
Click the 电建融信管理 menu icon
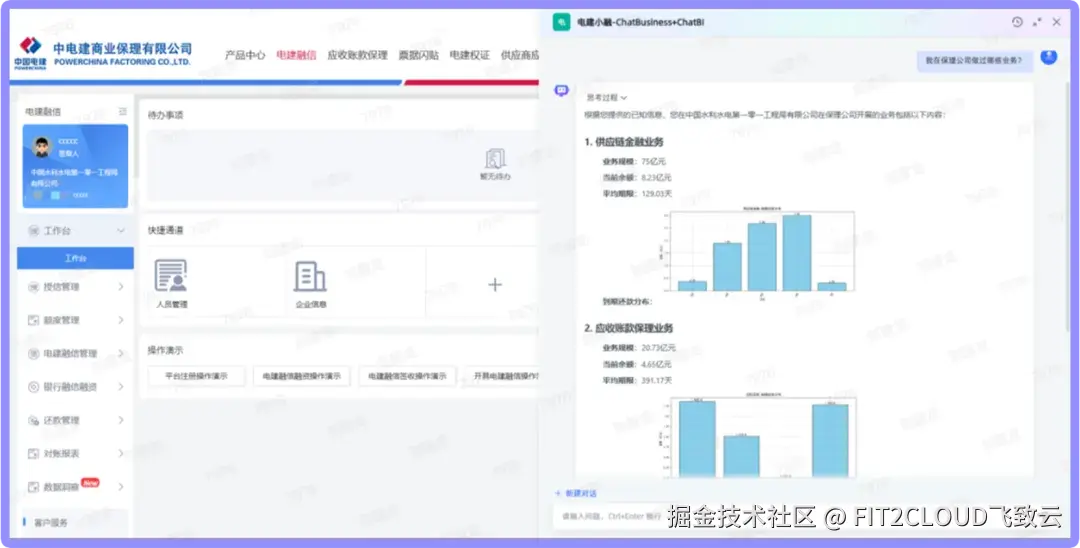point(33,353)
